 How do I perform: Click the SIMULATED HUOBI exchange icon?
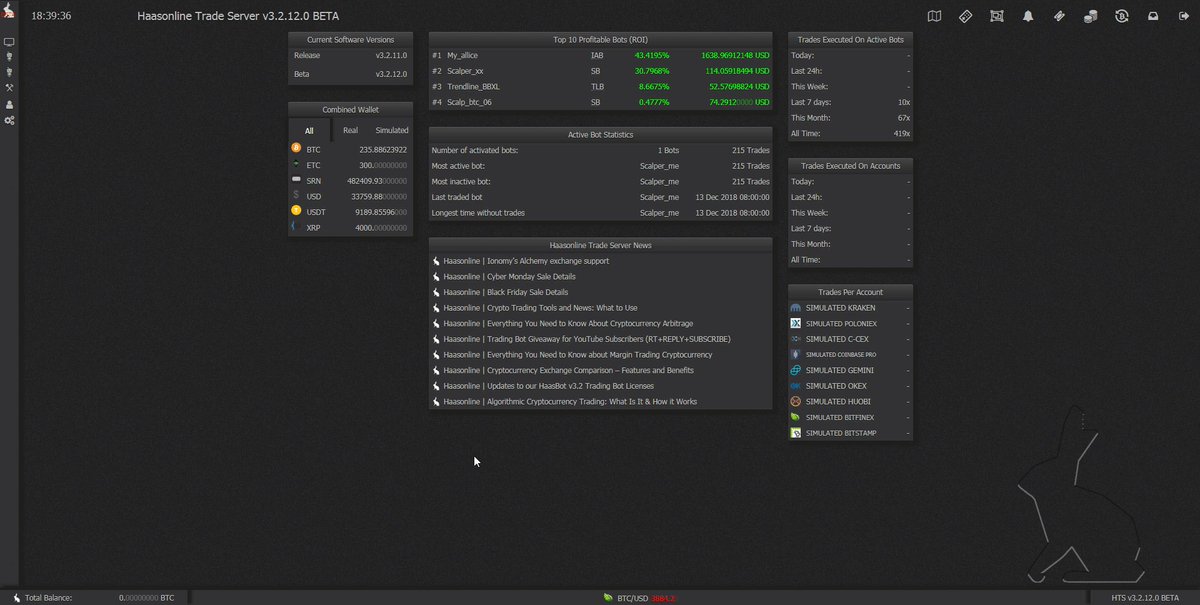(x=796, y=401)
